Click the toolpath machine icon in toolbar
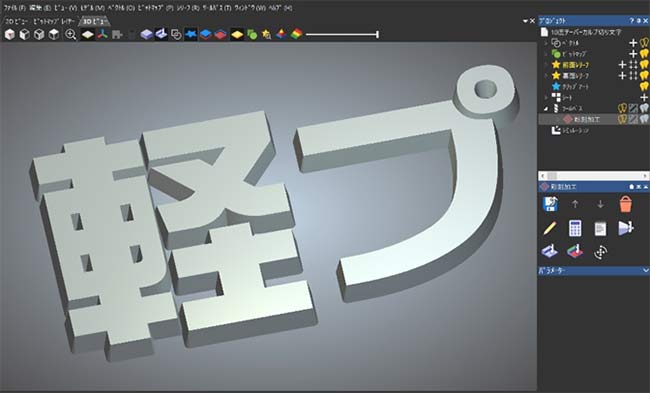Screen dimensions: 650x393 161,34
